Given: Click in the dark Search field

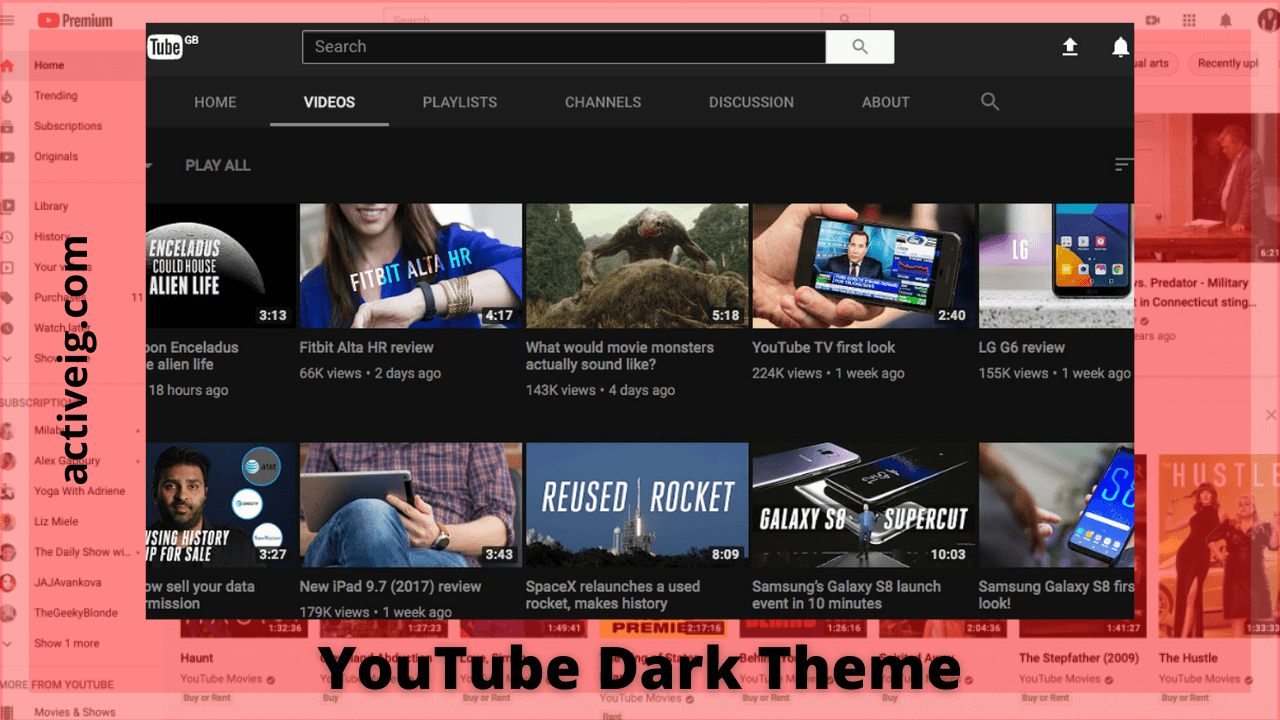Looking at the screenshot, I should (x=564, y=47).
